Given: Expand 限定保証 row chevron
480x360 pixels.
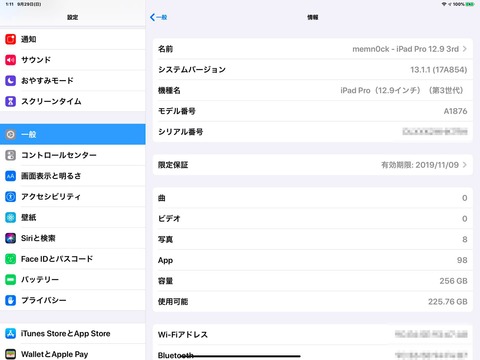Looking at the screenshot, I should coord(465,165).
